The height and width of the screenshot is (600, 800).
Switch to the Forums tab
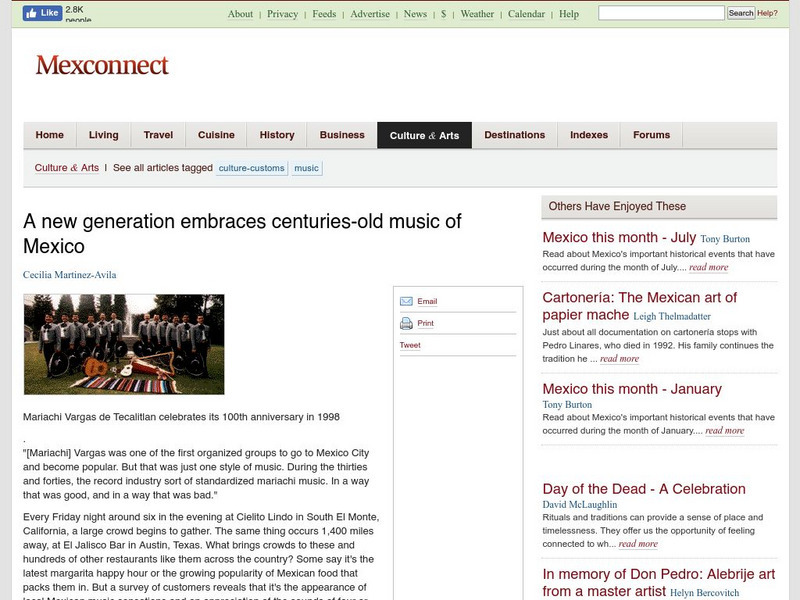point(652,135)
